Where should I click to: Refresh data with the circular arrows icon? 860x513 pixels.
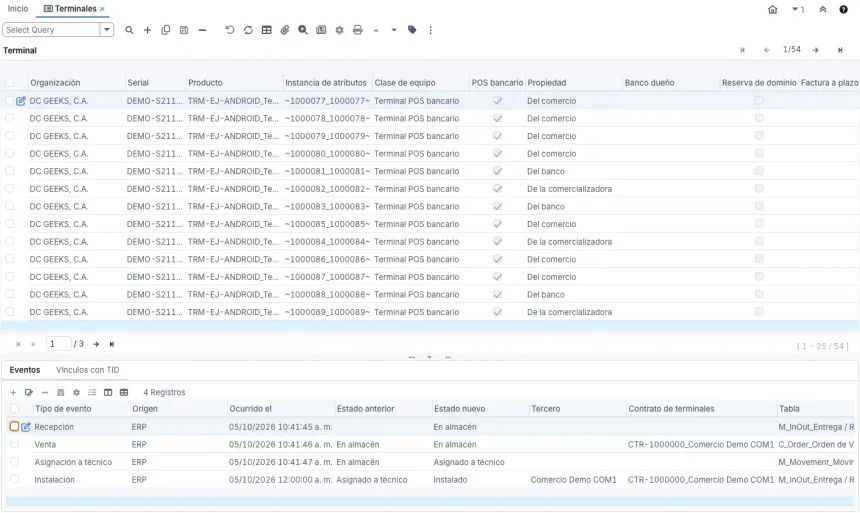point(248,30)
